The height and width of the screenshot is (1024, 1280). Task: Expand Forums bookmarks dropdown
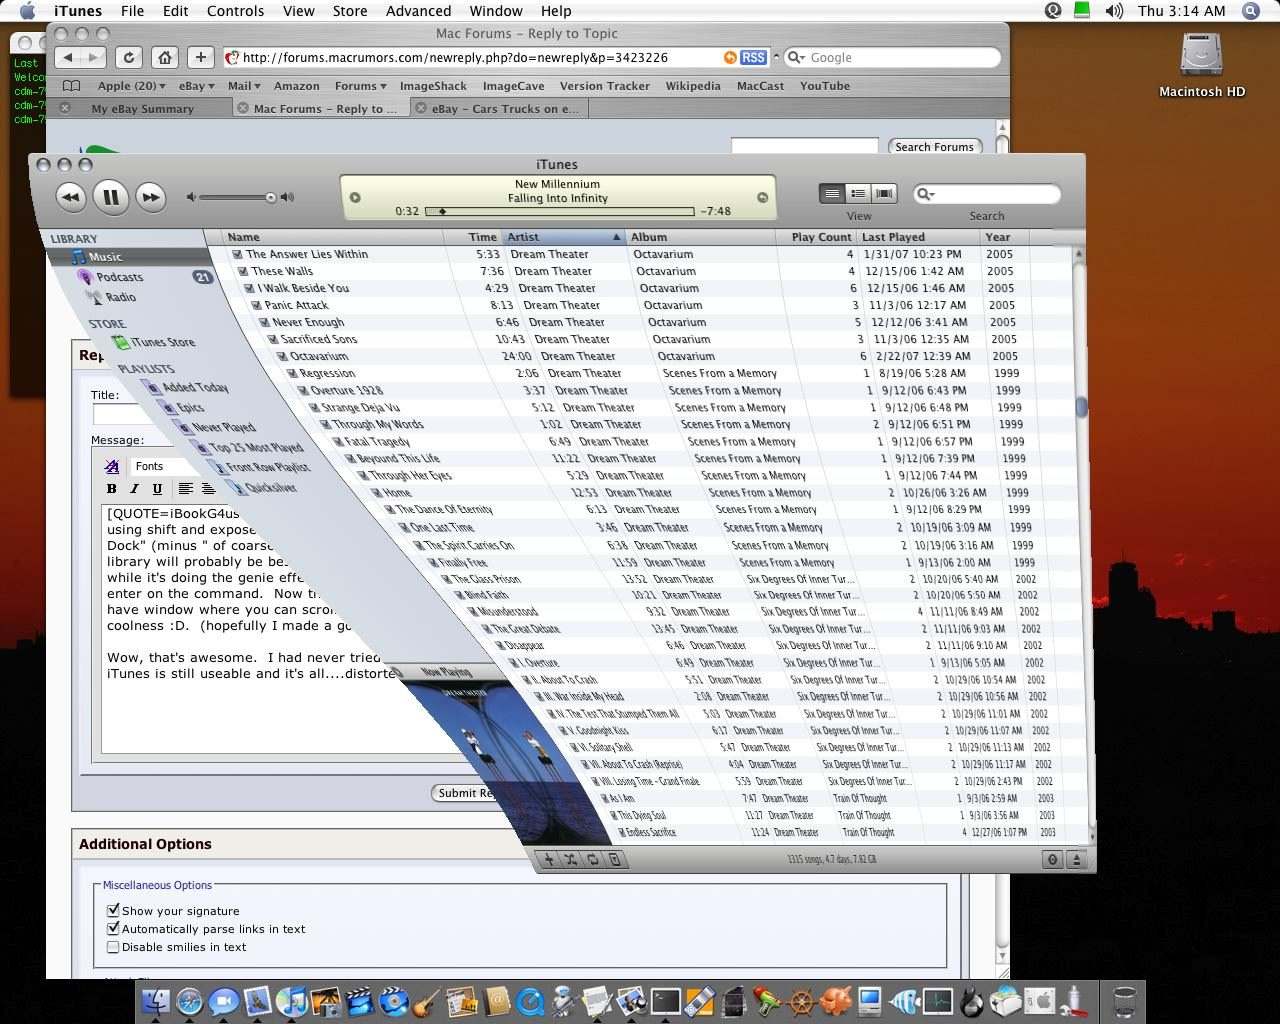[x=361, y=86]
